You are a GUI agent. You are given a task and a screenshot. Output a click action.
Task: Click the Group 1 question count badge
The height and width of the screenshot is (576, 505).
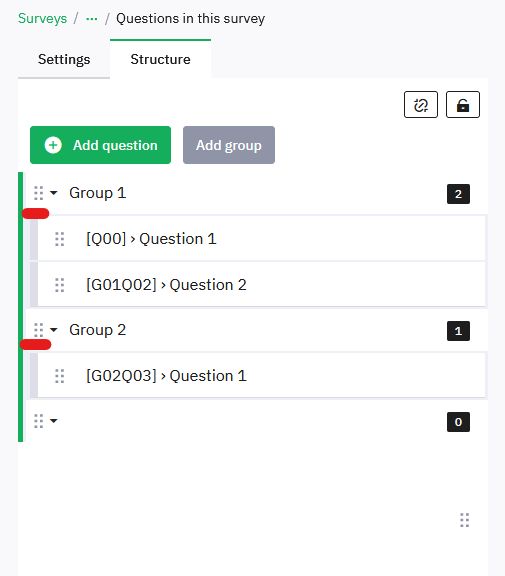(x=458, y=194)
